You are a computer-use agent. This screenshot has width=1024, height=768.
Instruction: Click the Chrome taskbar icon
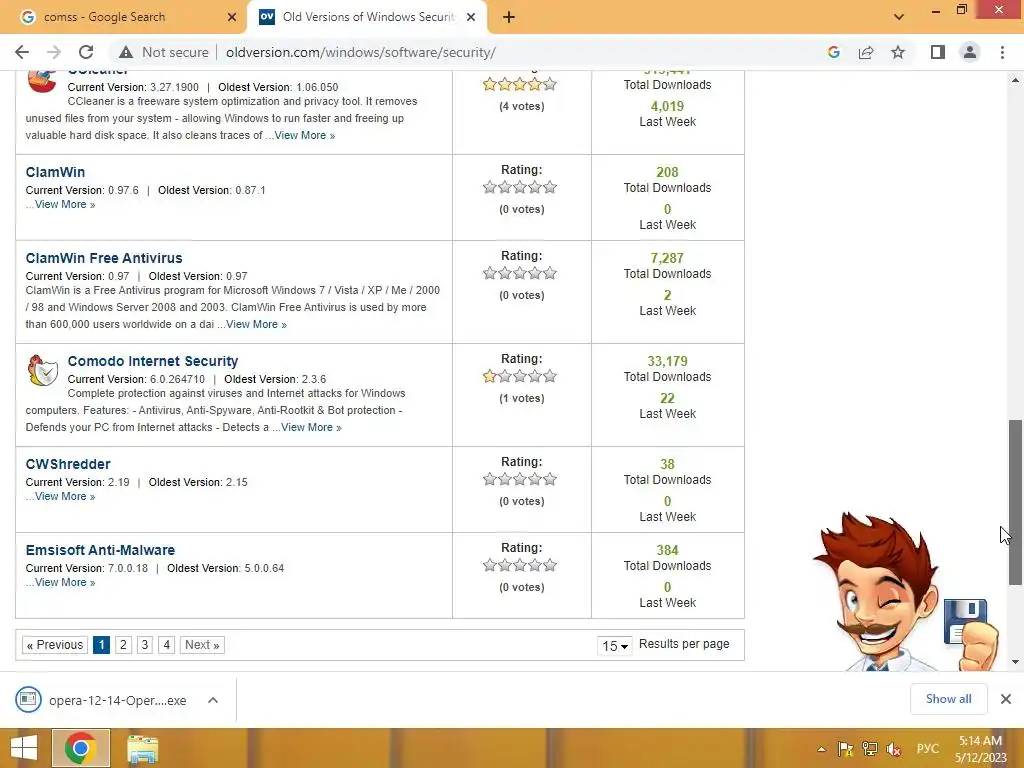(x=81, y=748)
